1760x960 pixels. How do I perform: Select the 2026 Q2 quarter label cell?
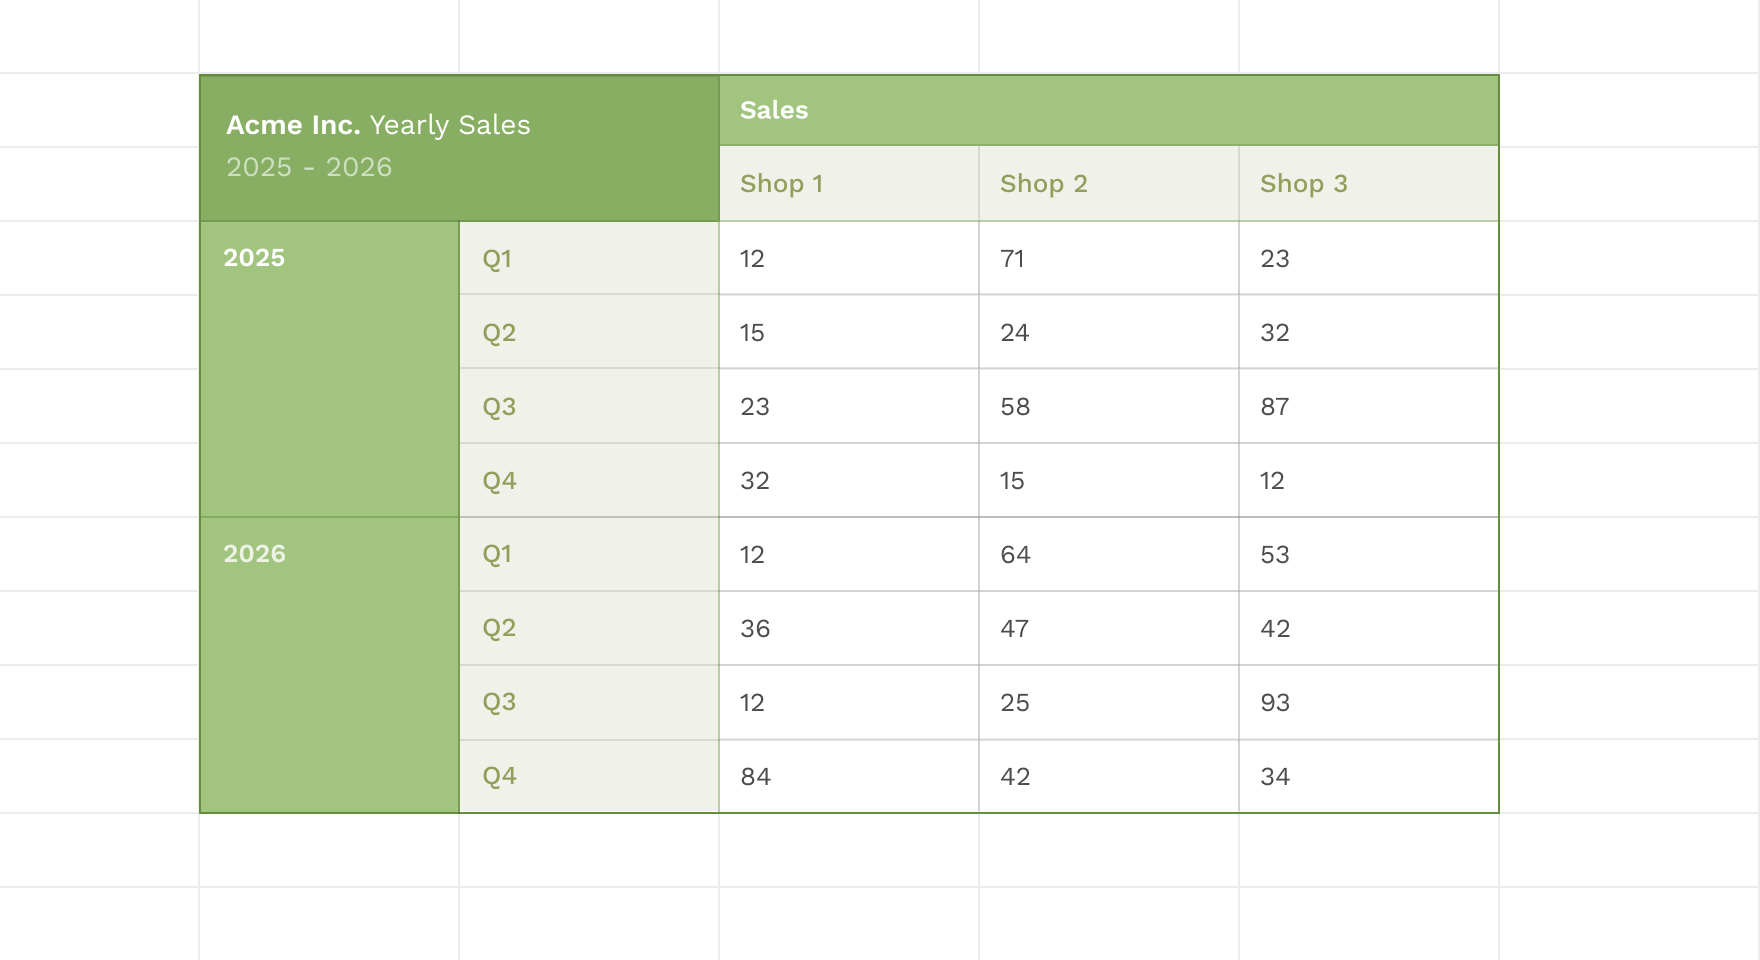coord(589,628)
